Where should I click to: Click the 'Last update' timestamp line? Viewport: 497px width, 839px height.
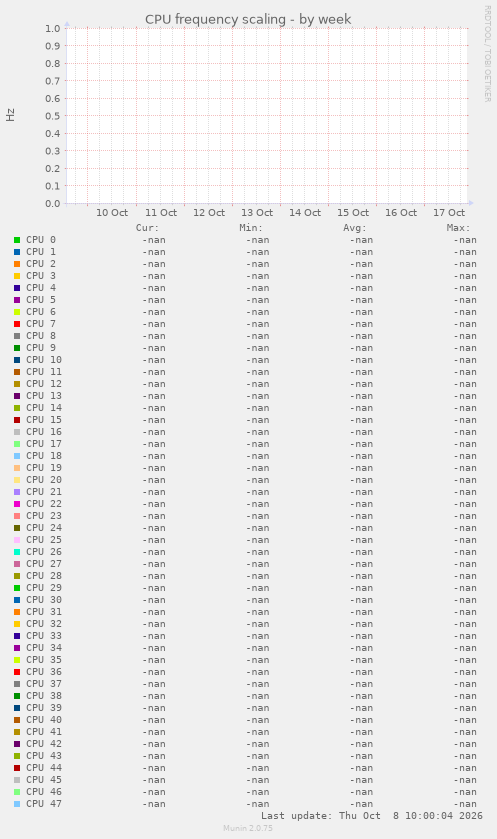[372, 816]
